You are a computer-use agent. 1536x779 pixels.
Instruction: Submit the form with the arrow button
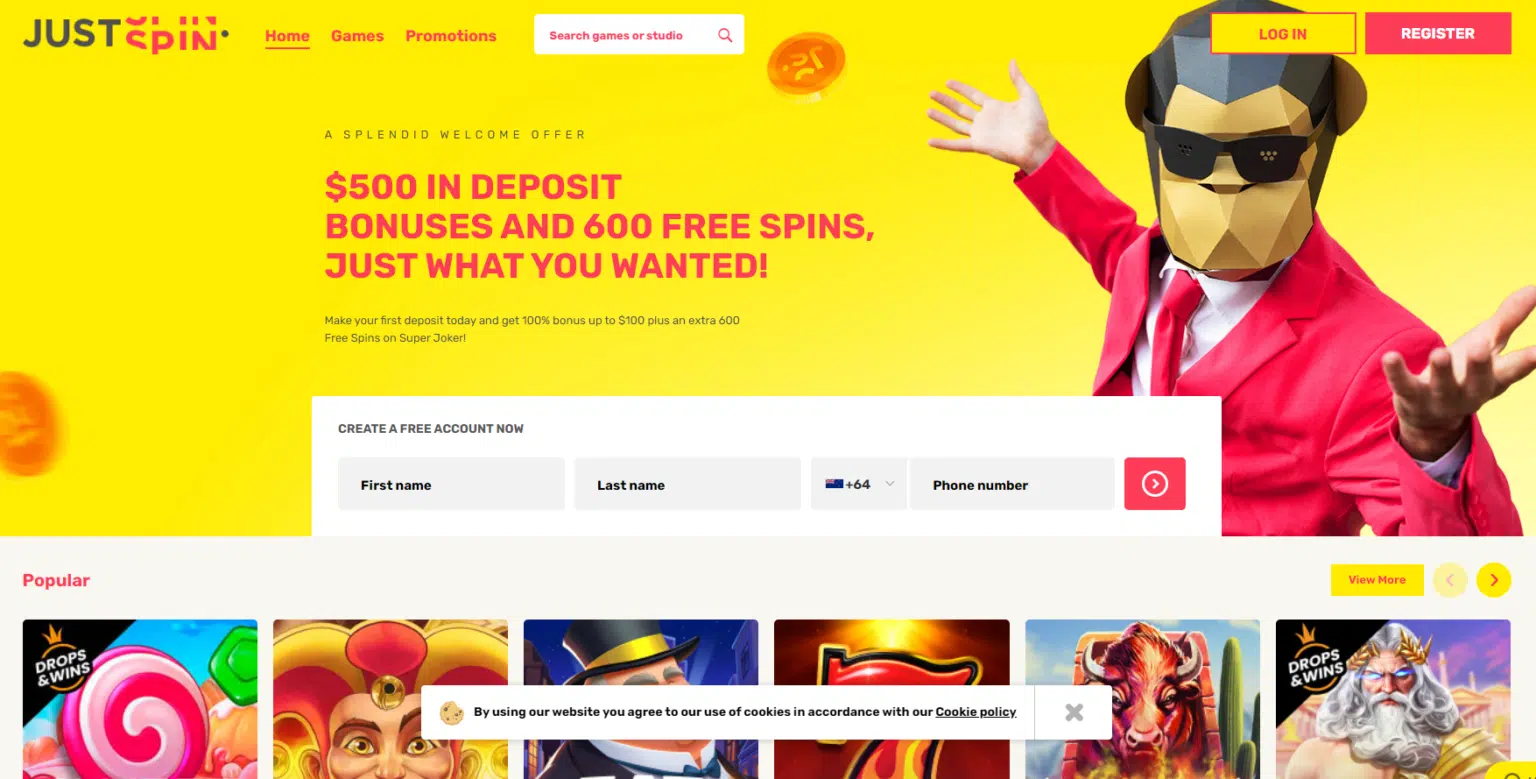point(1154,484)
